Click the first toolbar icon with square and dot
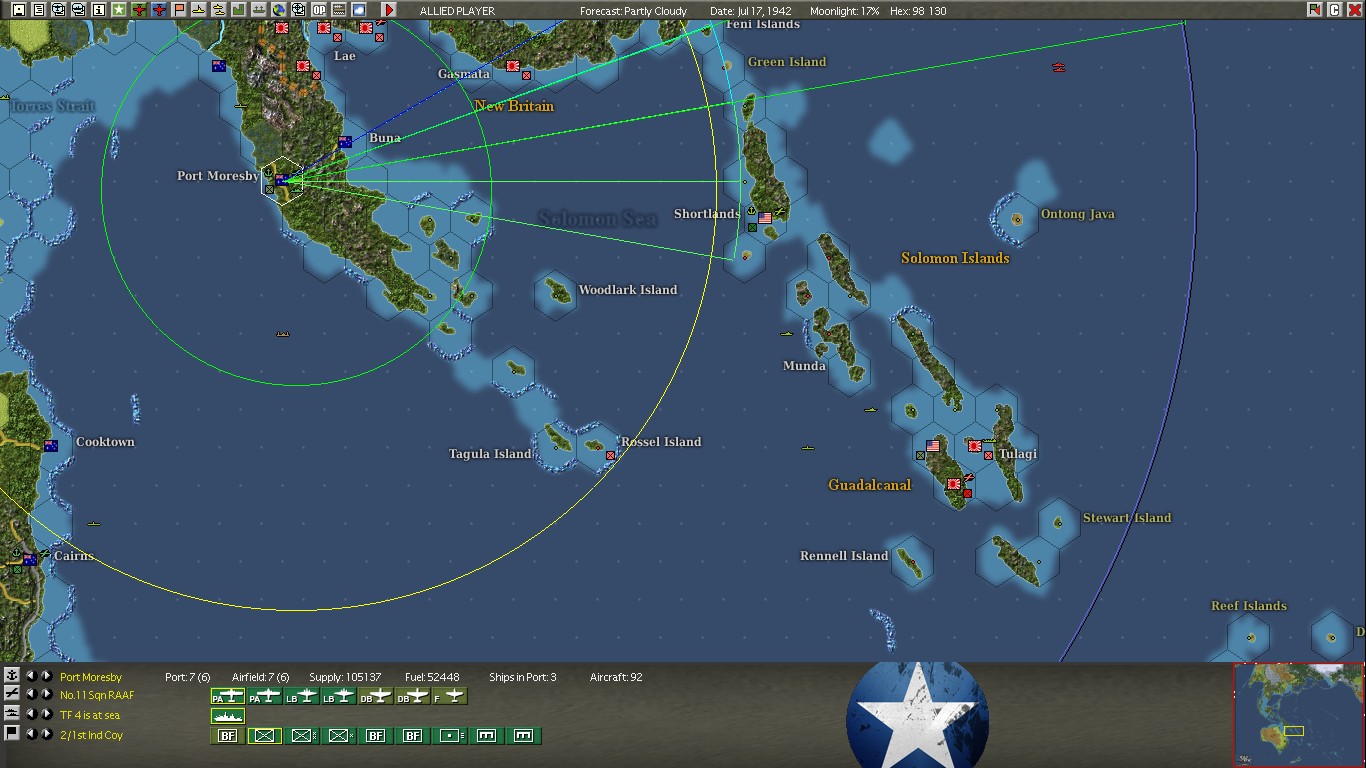The height and width of the screenshot is (768, 1366). 19,10
